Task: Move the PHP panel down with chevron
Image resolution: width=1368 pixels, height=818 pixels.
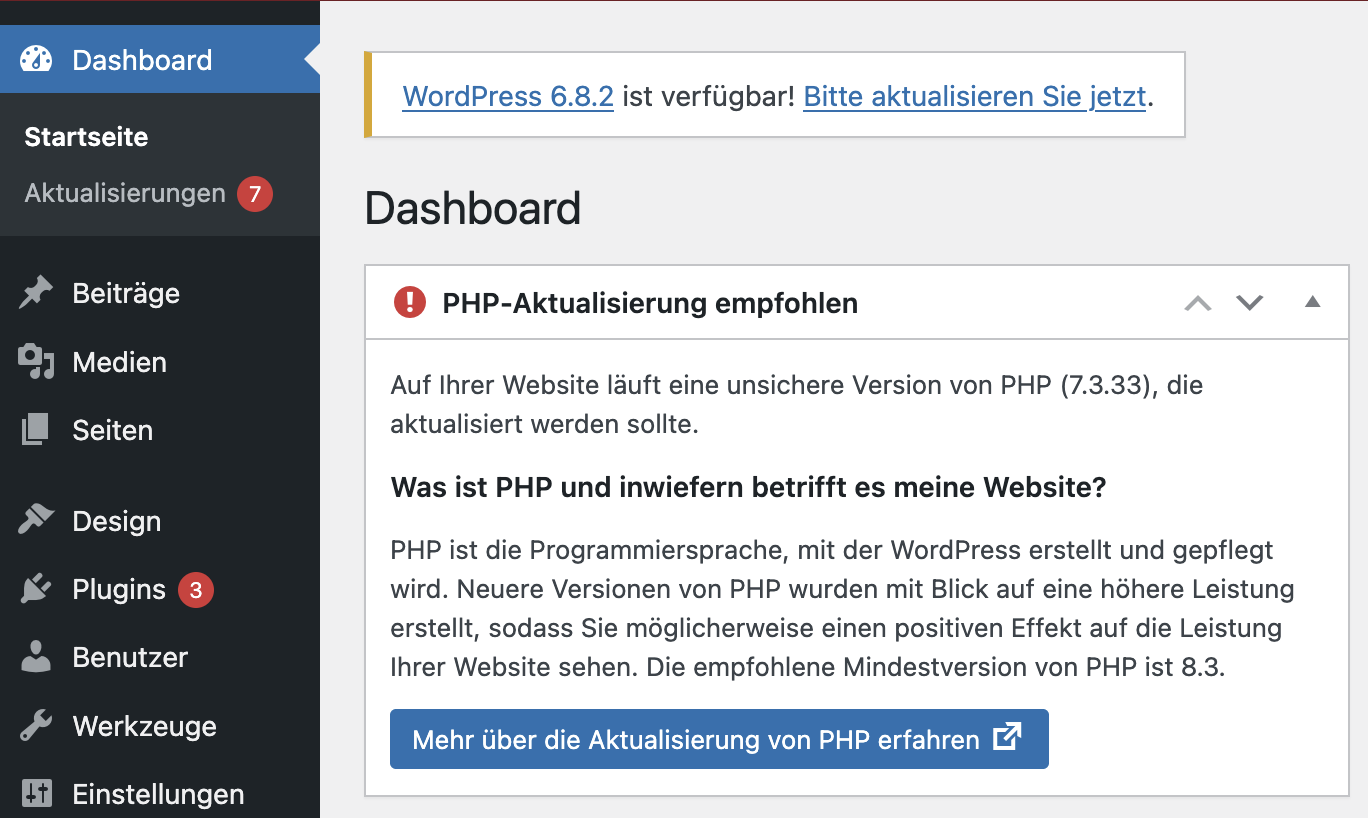Action: [1250, 302]
